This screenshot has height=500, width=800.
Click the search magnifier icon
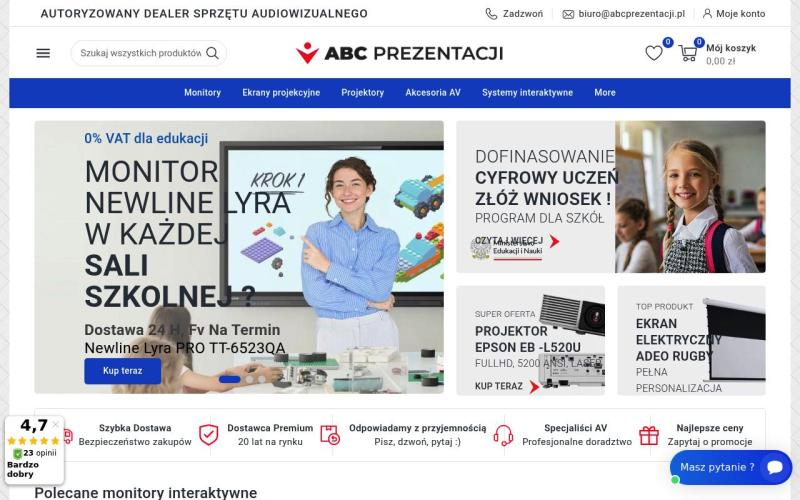coord(212,53)
